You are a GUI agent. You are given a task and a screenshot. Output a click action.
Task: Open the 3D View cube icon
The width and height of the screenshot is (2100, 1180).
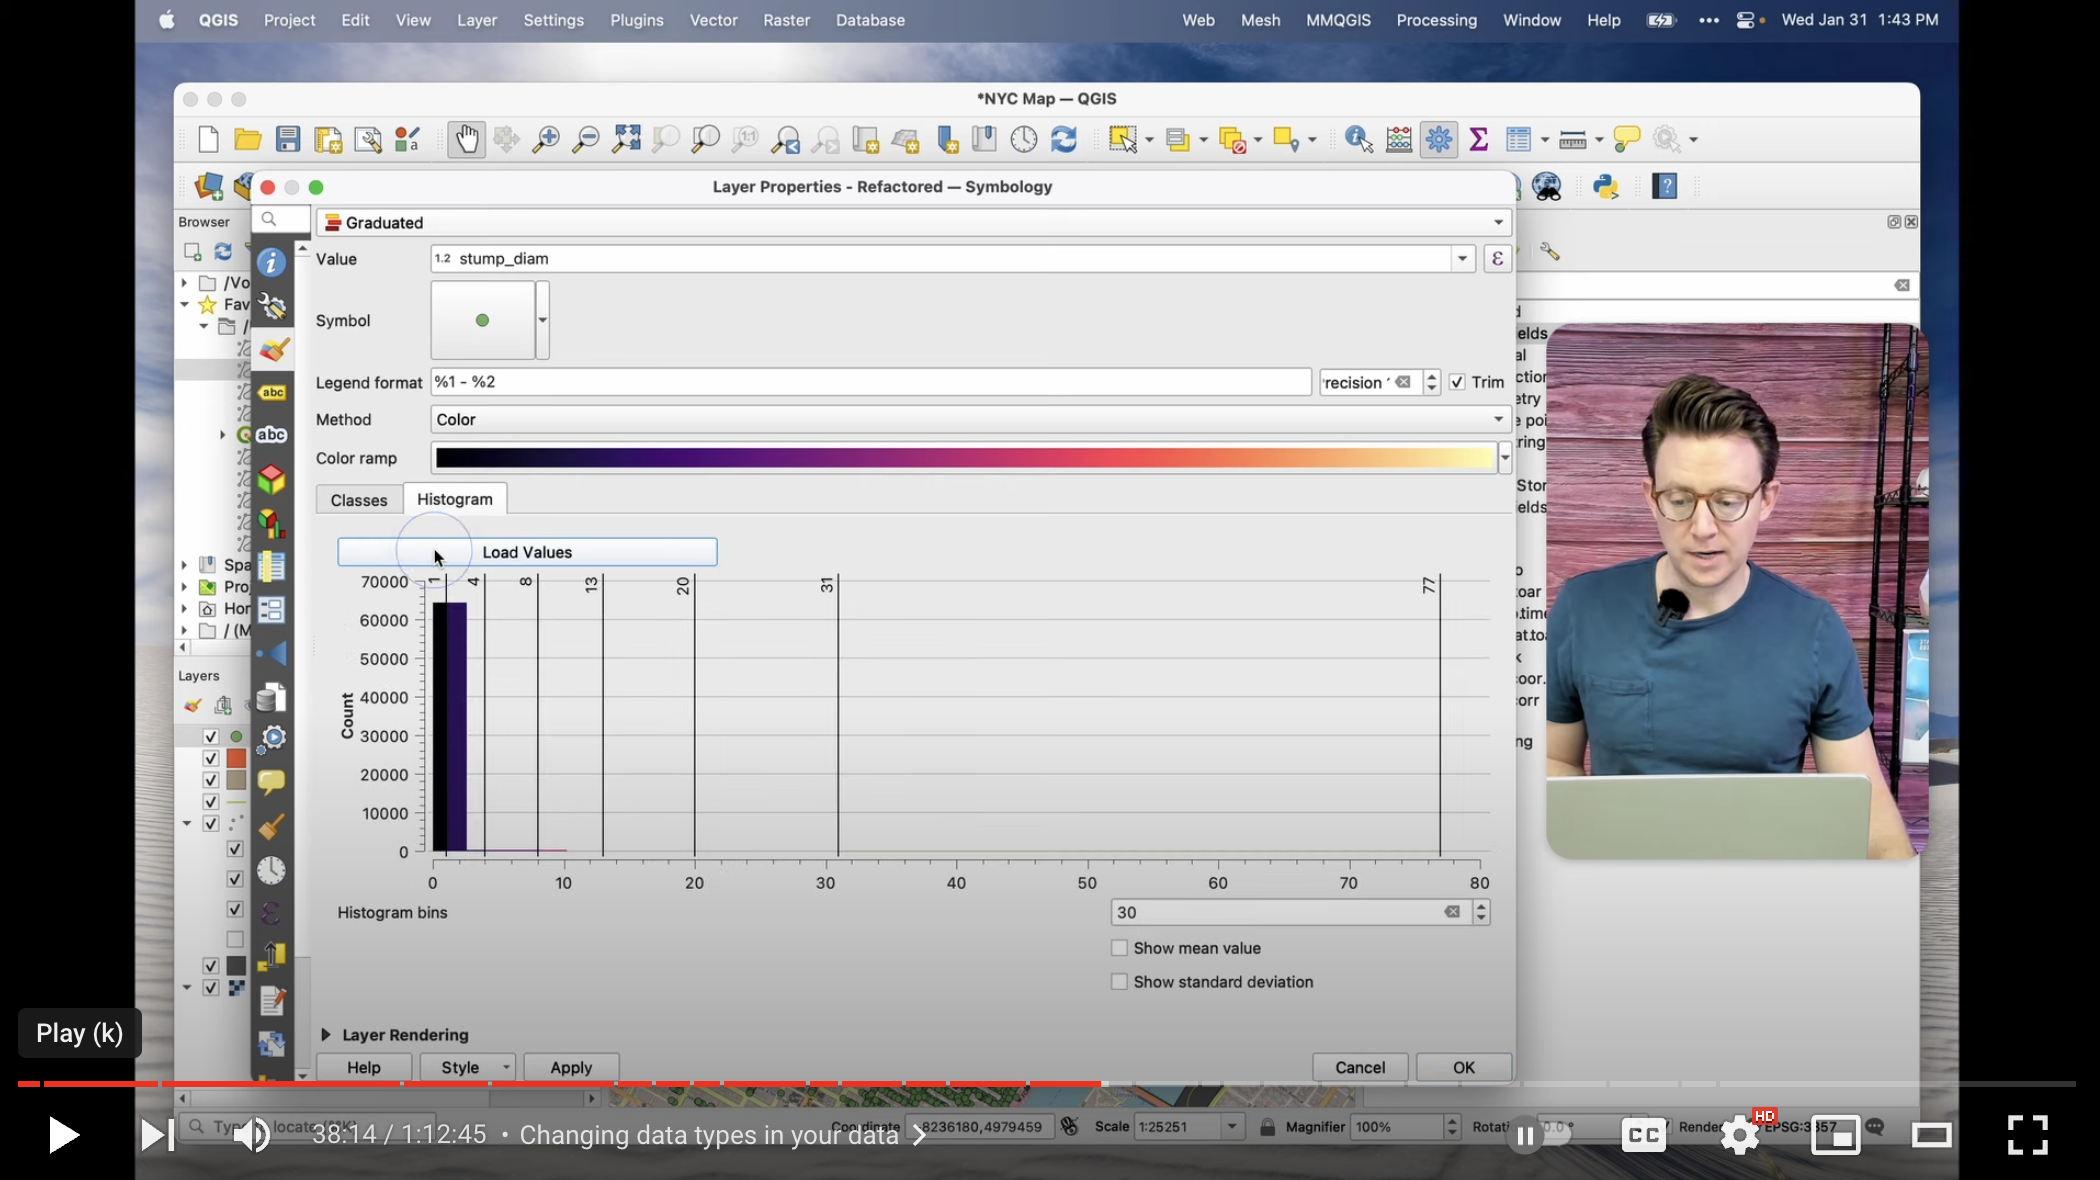click(271, 479)
